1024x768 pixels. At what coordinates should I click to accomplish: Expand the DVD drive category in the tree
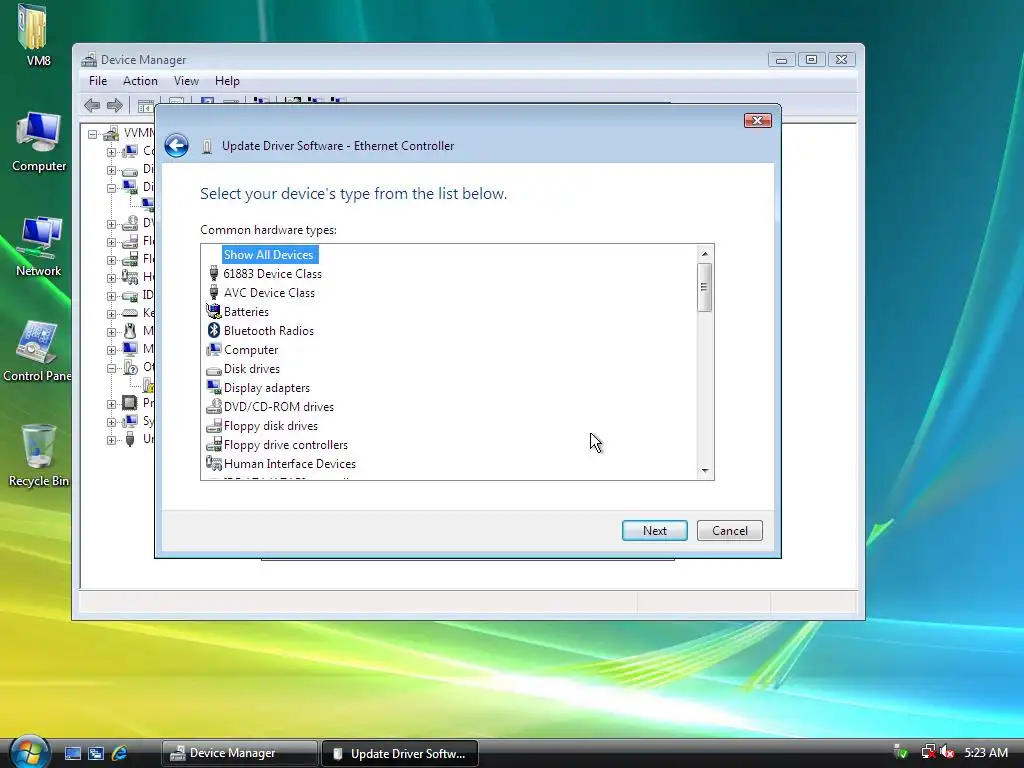(111, 224)
